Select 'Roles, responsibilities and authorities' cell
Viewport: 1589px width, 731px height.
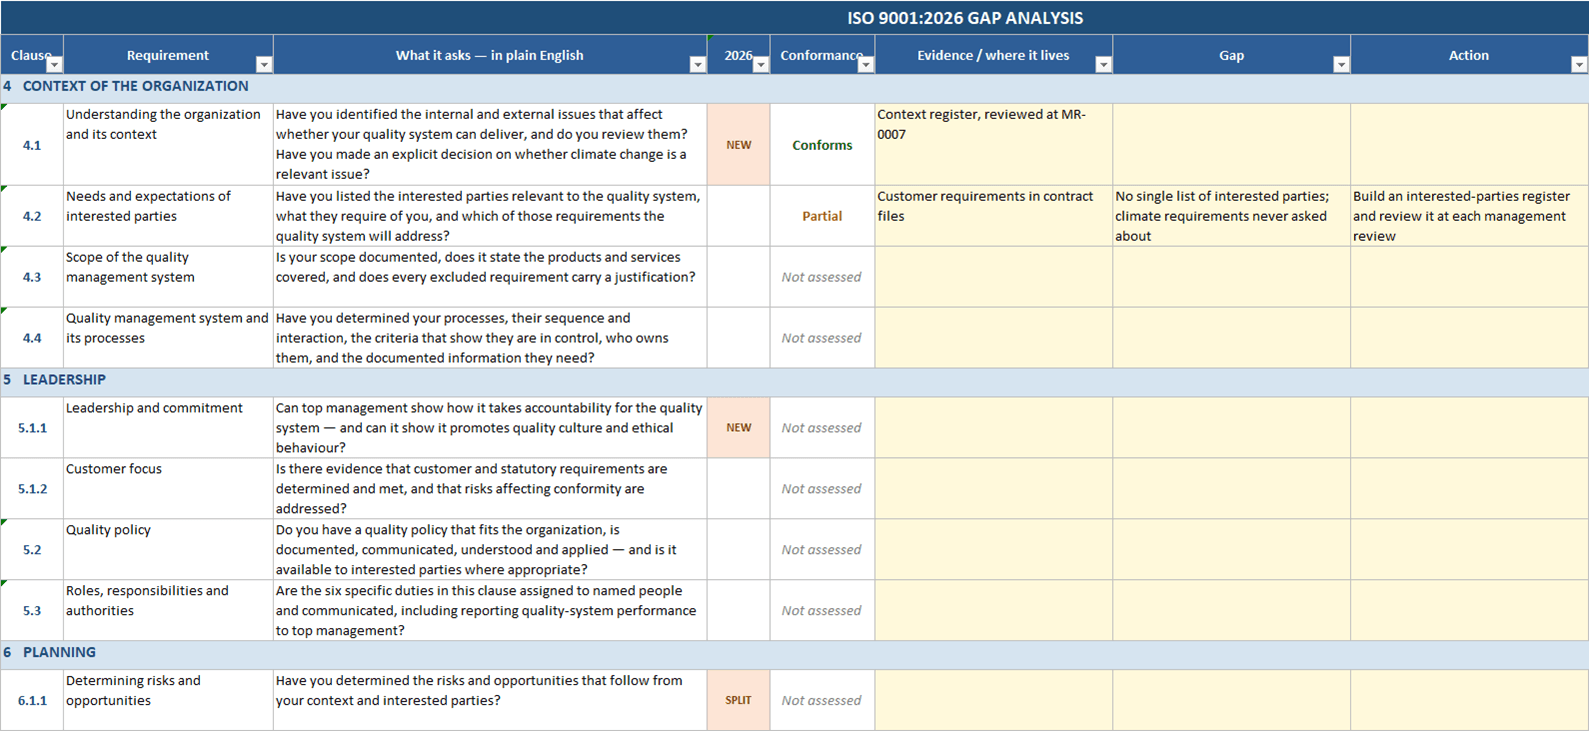pos(168,611)
